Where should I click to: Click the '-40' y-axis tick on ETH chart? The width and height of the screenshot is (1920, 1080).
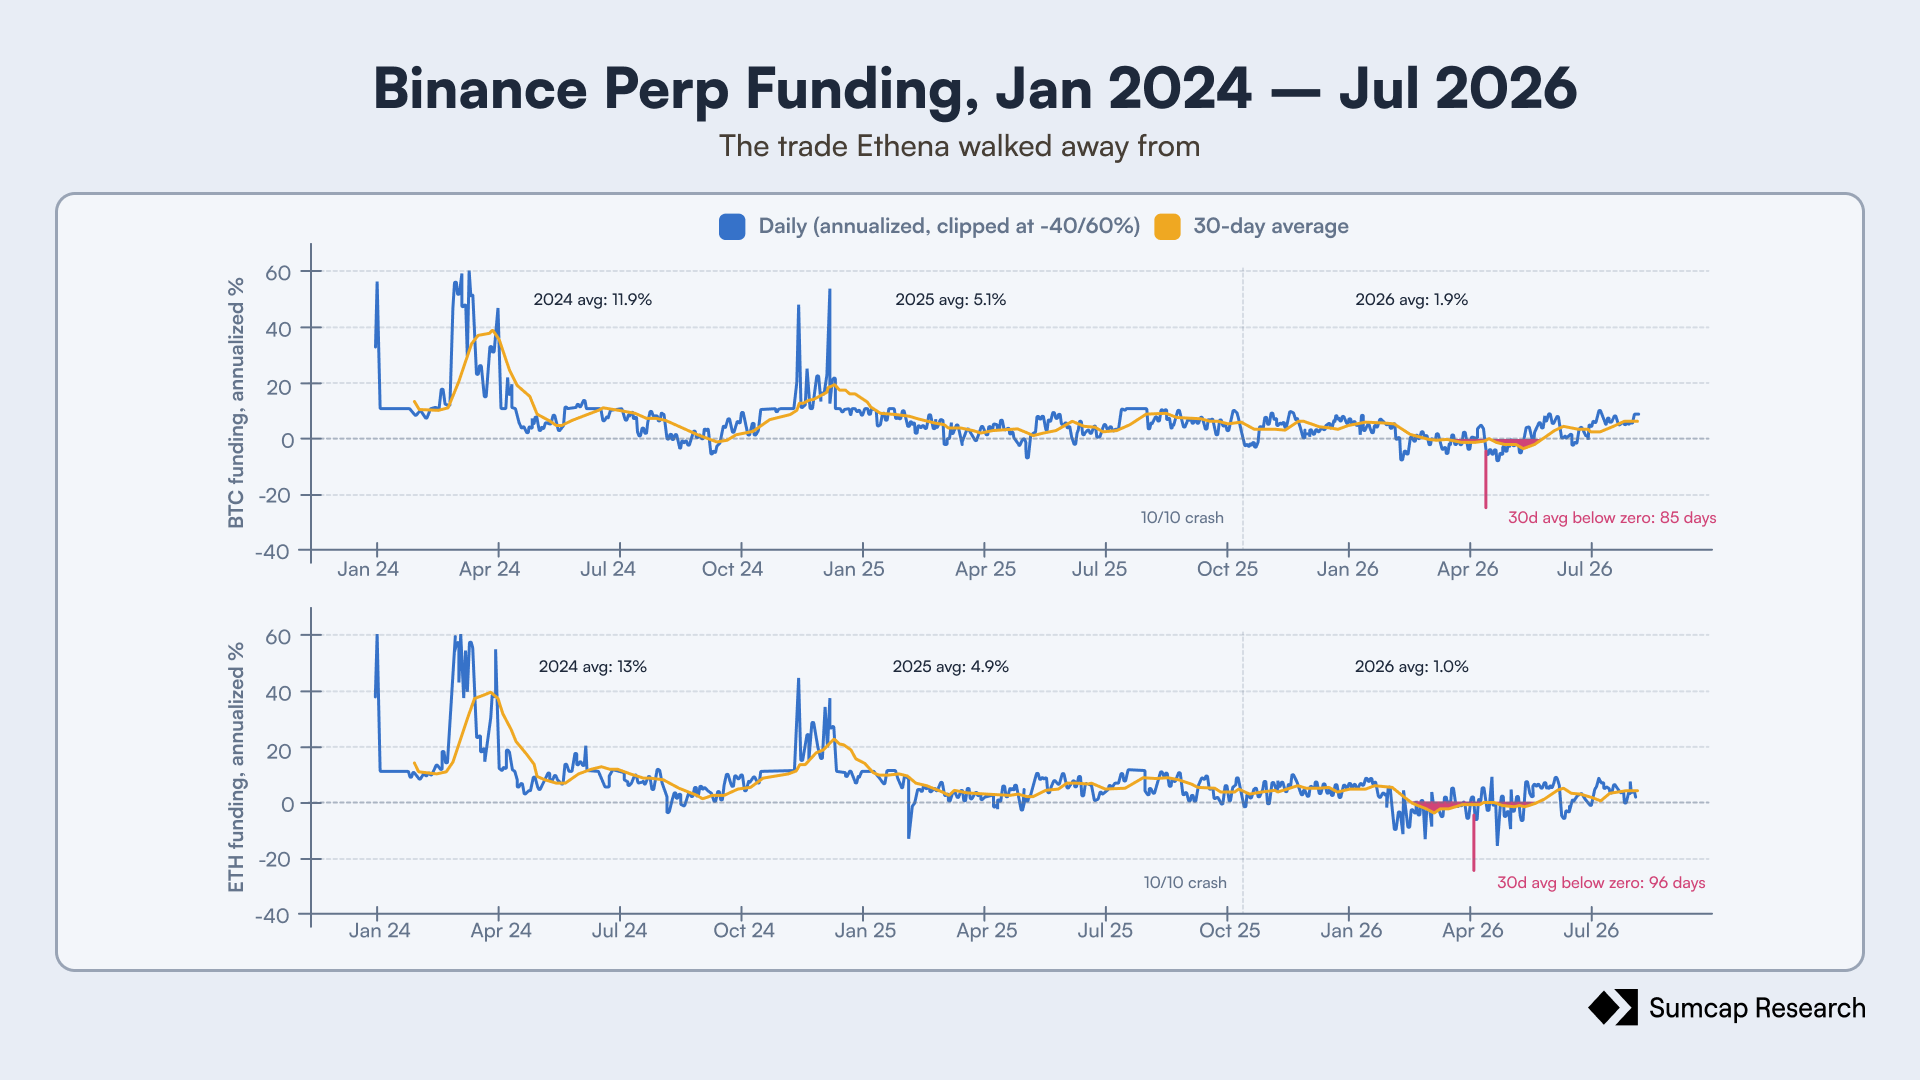[x=273, y=916]
